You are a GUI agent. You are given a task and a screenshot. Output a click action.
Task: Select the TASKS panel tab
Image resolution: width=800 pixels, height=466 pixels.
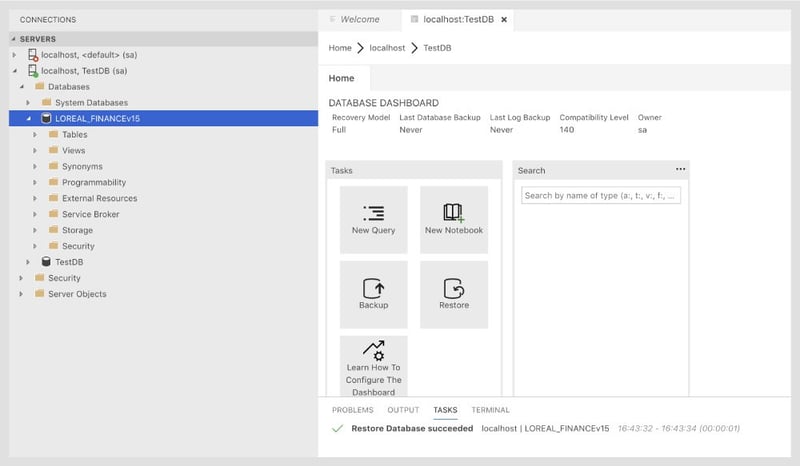click(x=445, y=410)
